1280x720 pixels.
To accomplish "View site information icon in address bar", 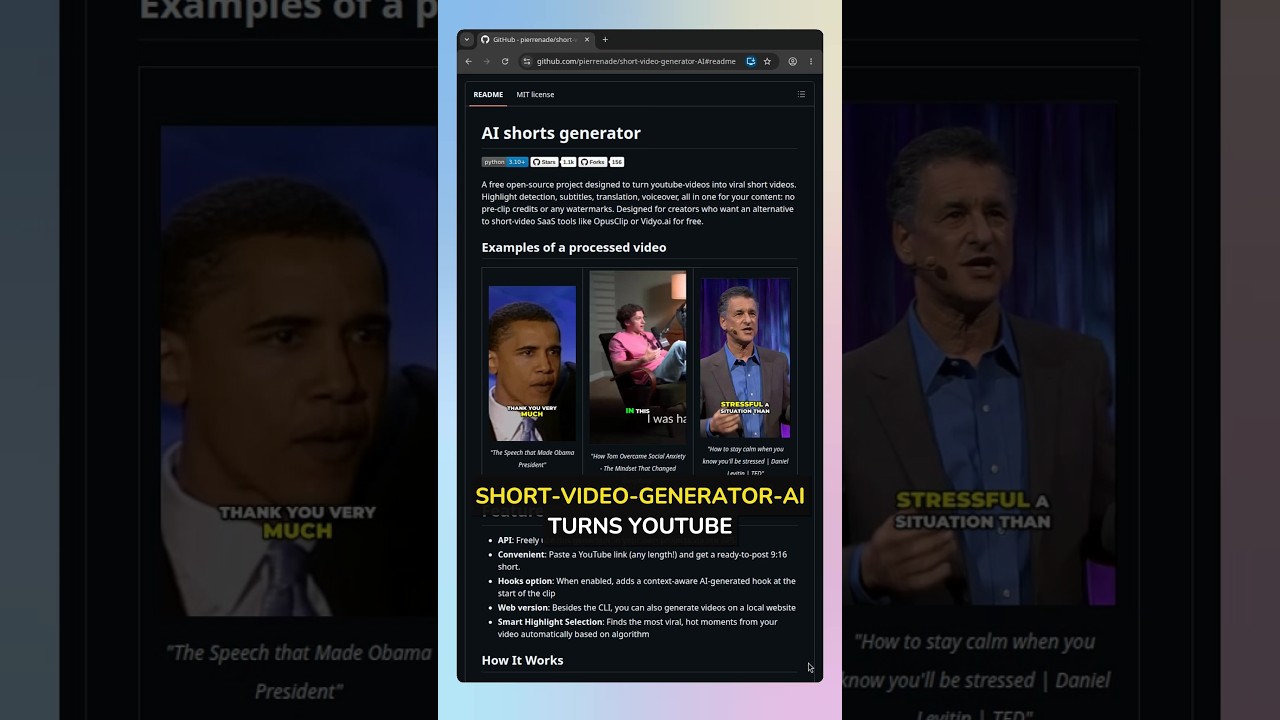I will [x=527, y=61].
